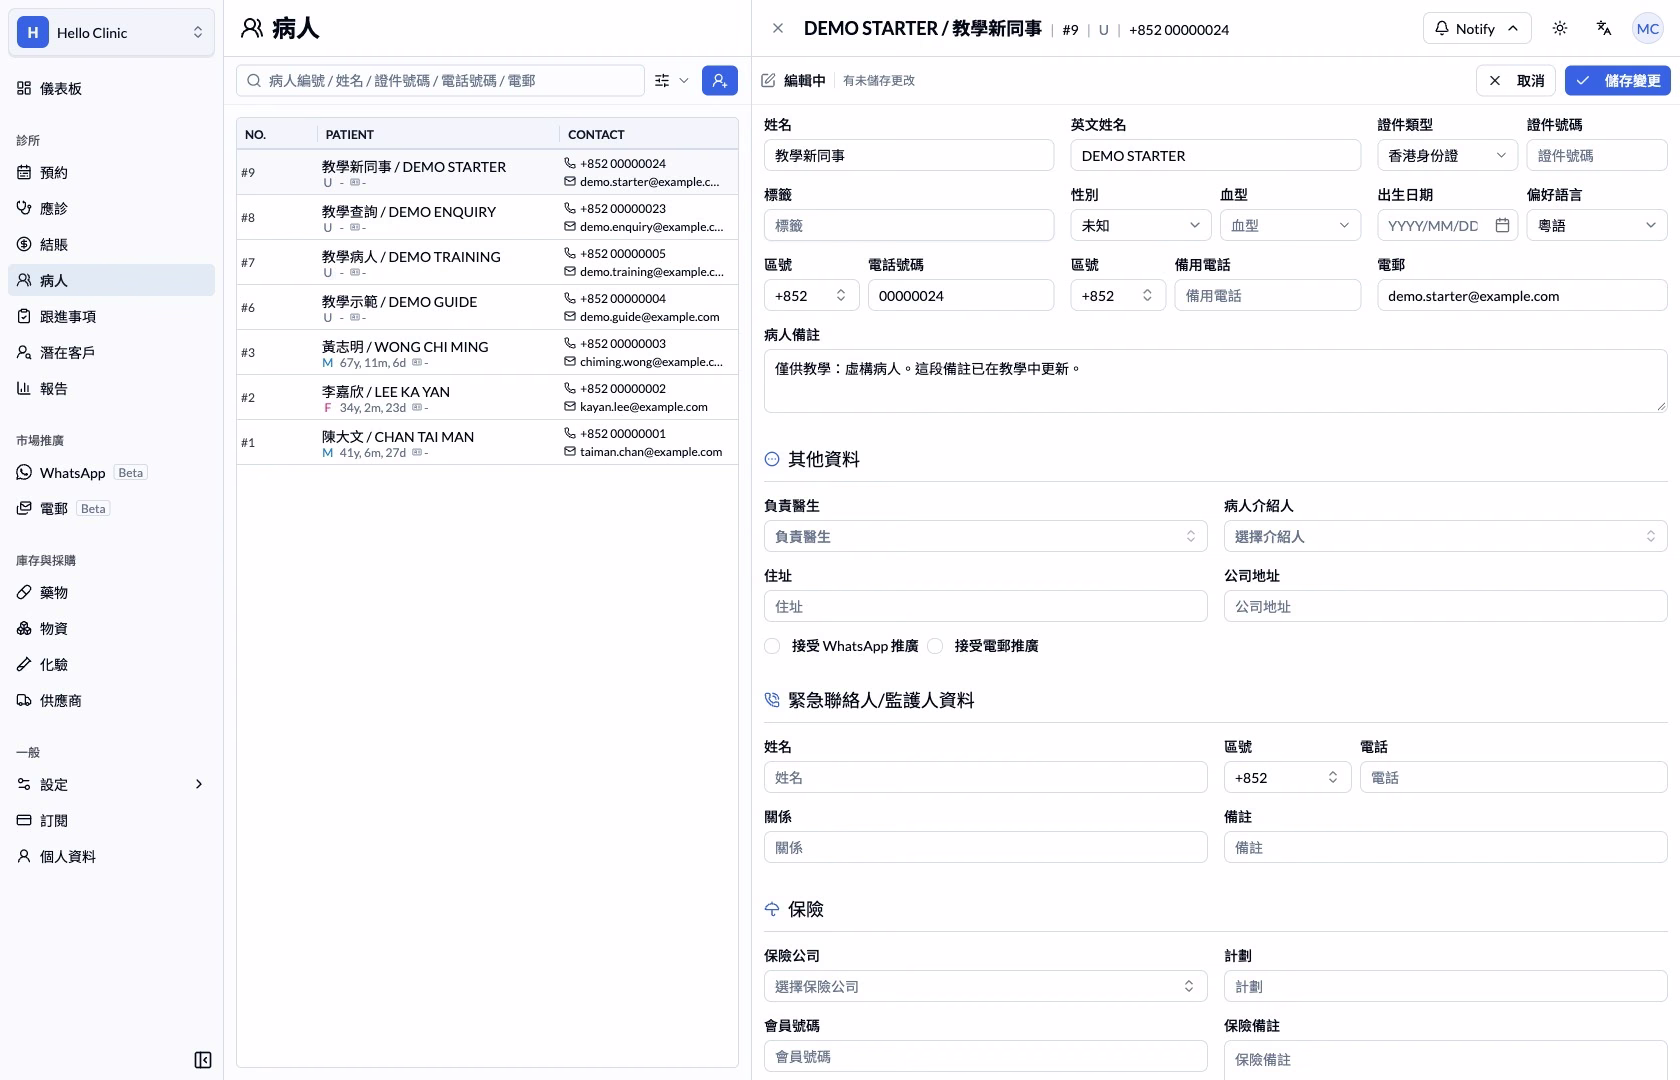Image resolution: width=1680 pixels, height=1080 pixels.
Task: Open WhatsApp marketing in sidebar
Action: pyautogui.click(x=111, y=473)
